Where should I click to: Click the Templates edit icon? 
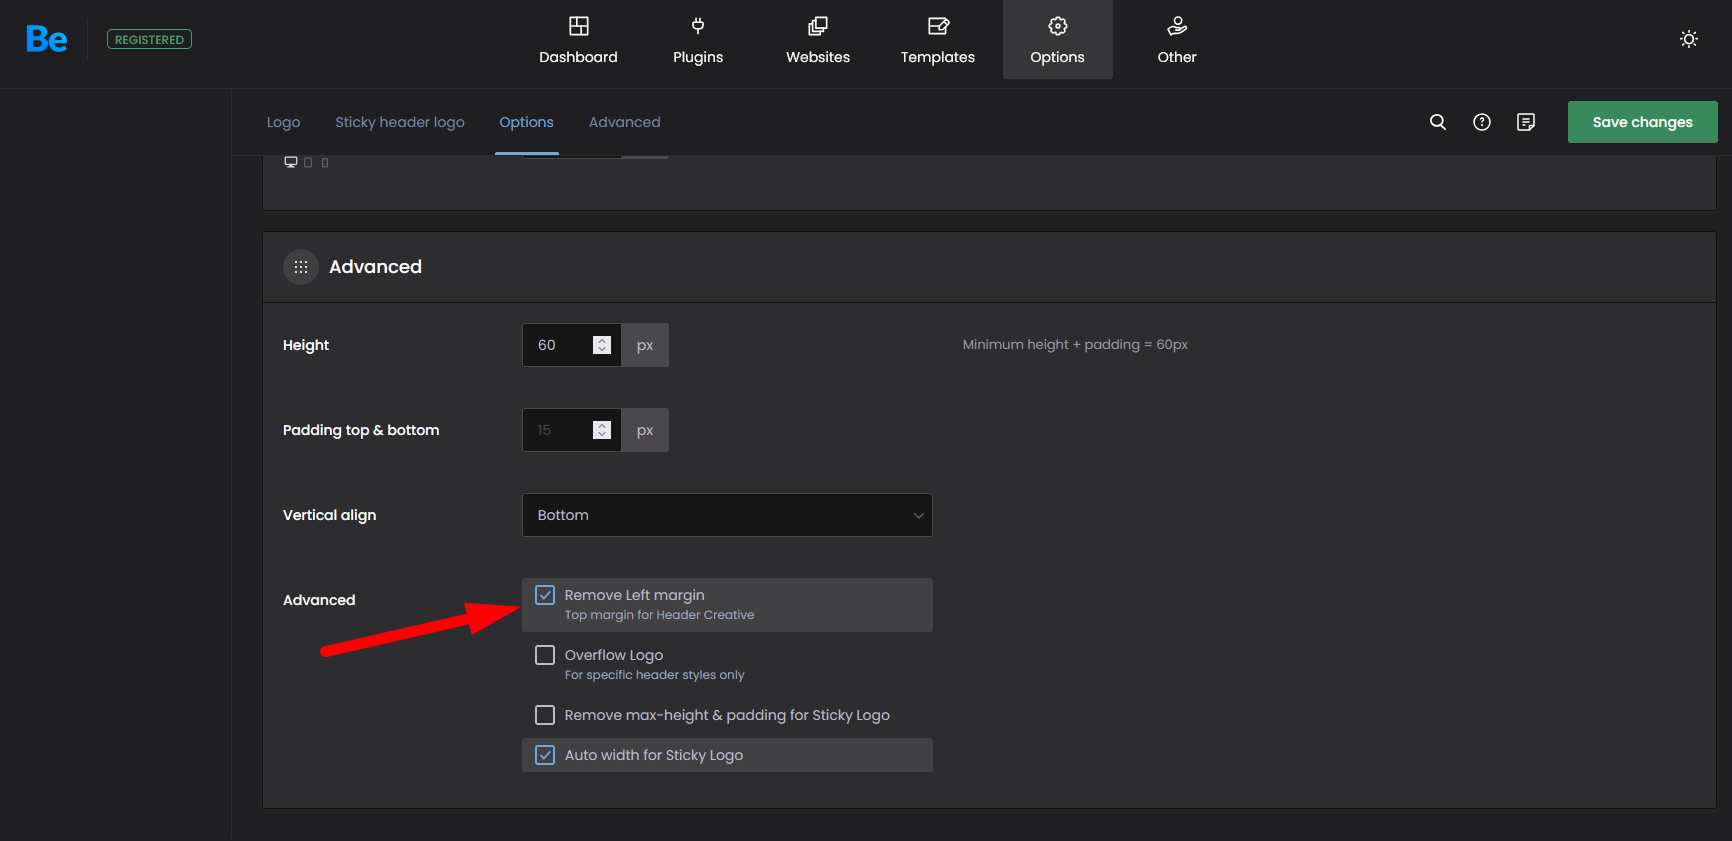[938, 26]
